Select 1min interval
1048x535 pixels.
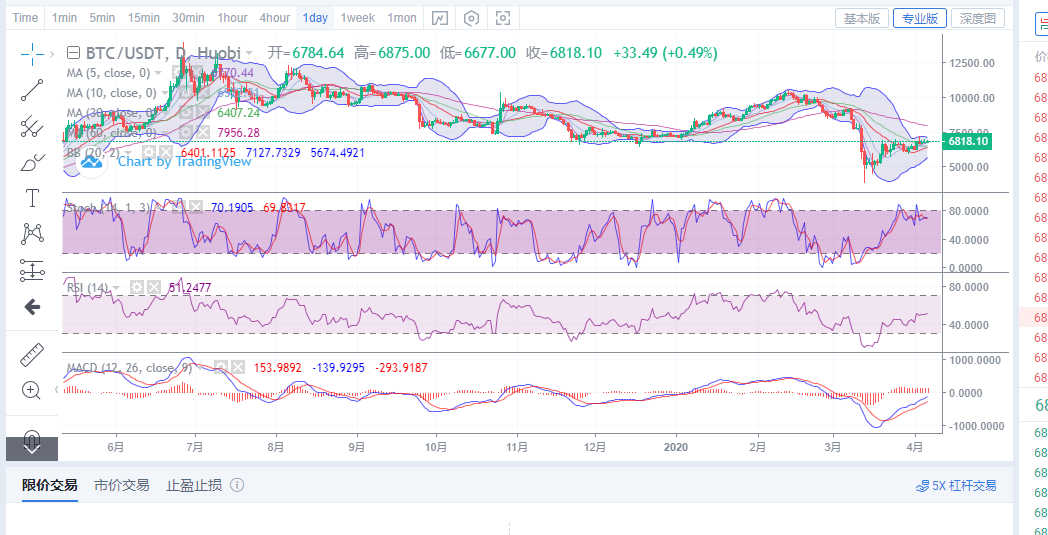click(64, 18)
